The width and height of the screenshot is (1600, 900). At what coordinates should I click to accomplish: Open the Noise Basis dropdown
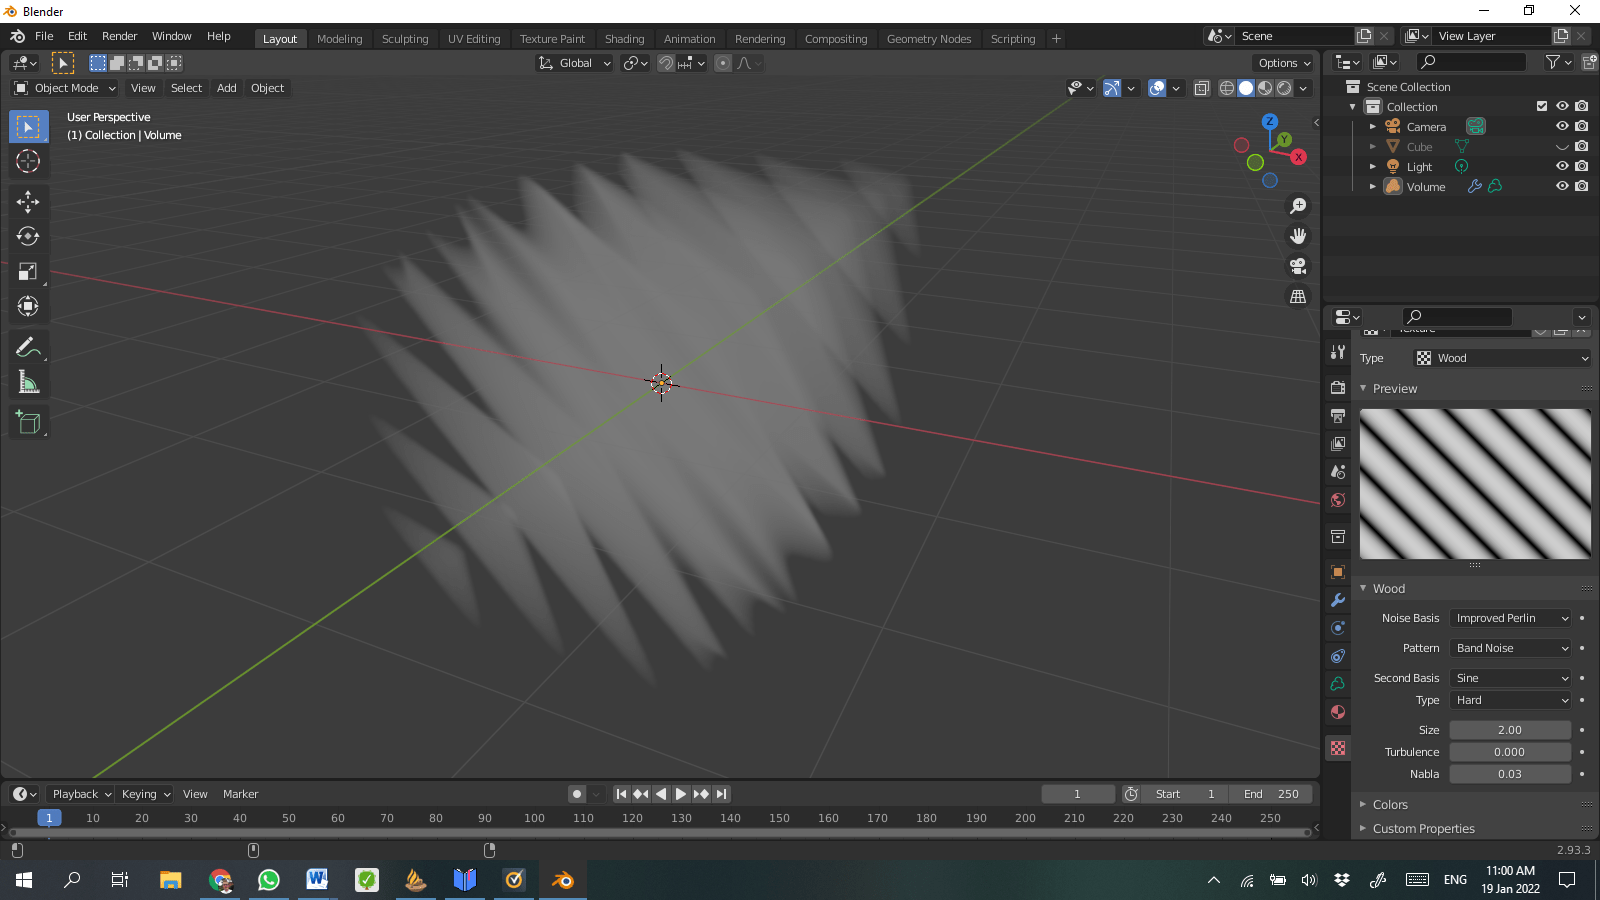pos(1509,618)
